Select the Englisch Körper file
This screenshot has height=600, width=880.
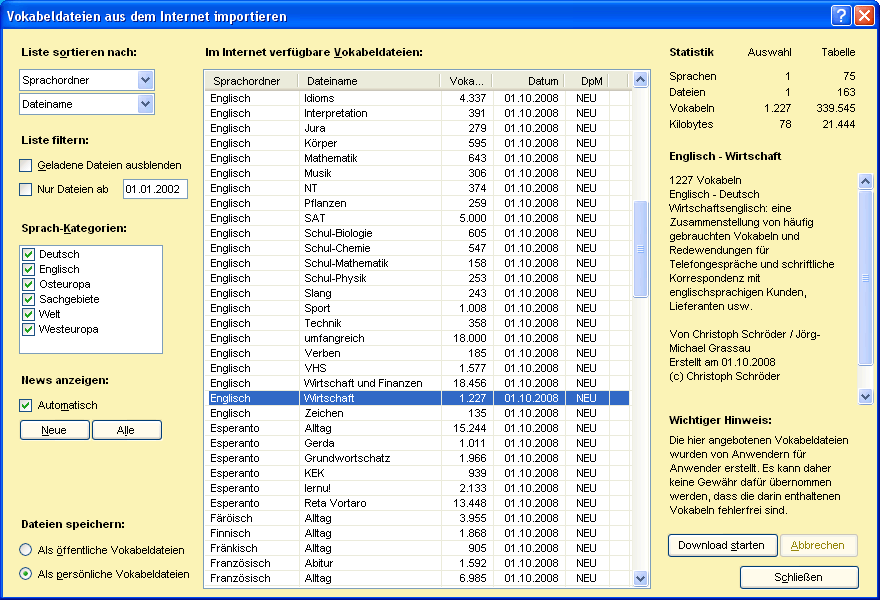point(419,143)
